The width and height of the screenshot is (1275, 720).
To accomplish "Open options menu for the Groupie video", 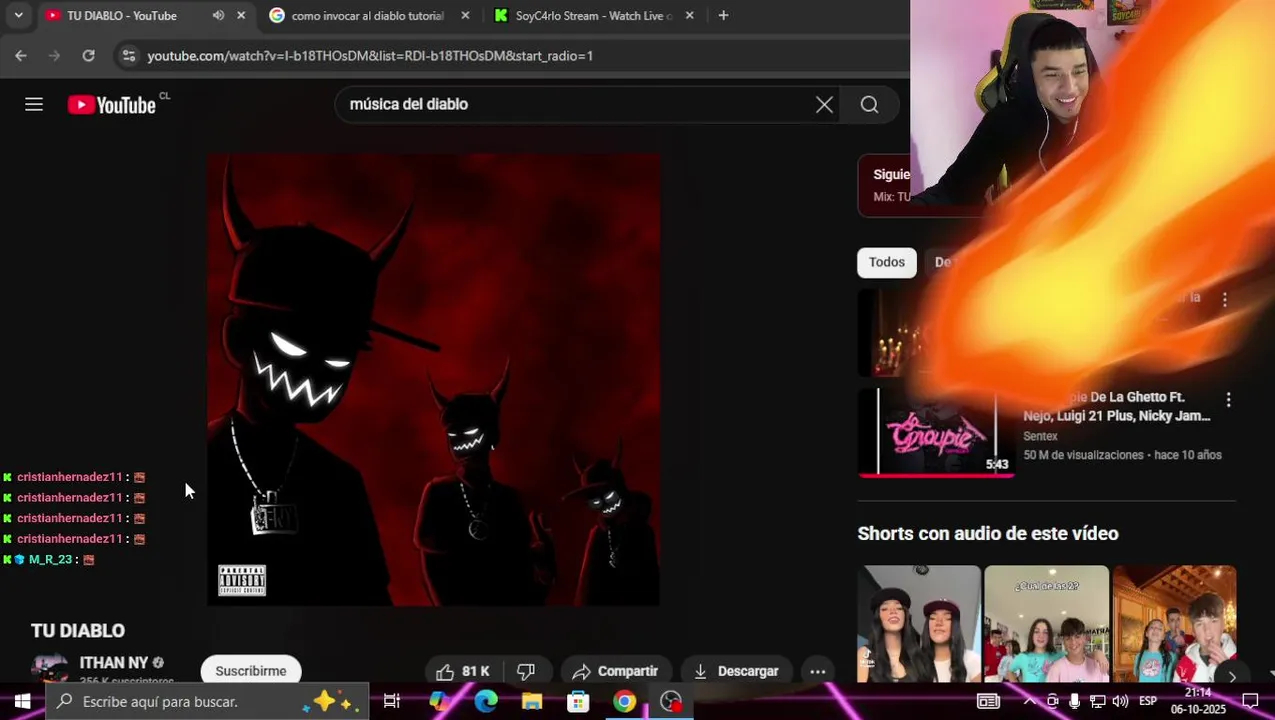I will (x=1228, y=399).
